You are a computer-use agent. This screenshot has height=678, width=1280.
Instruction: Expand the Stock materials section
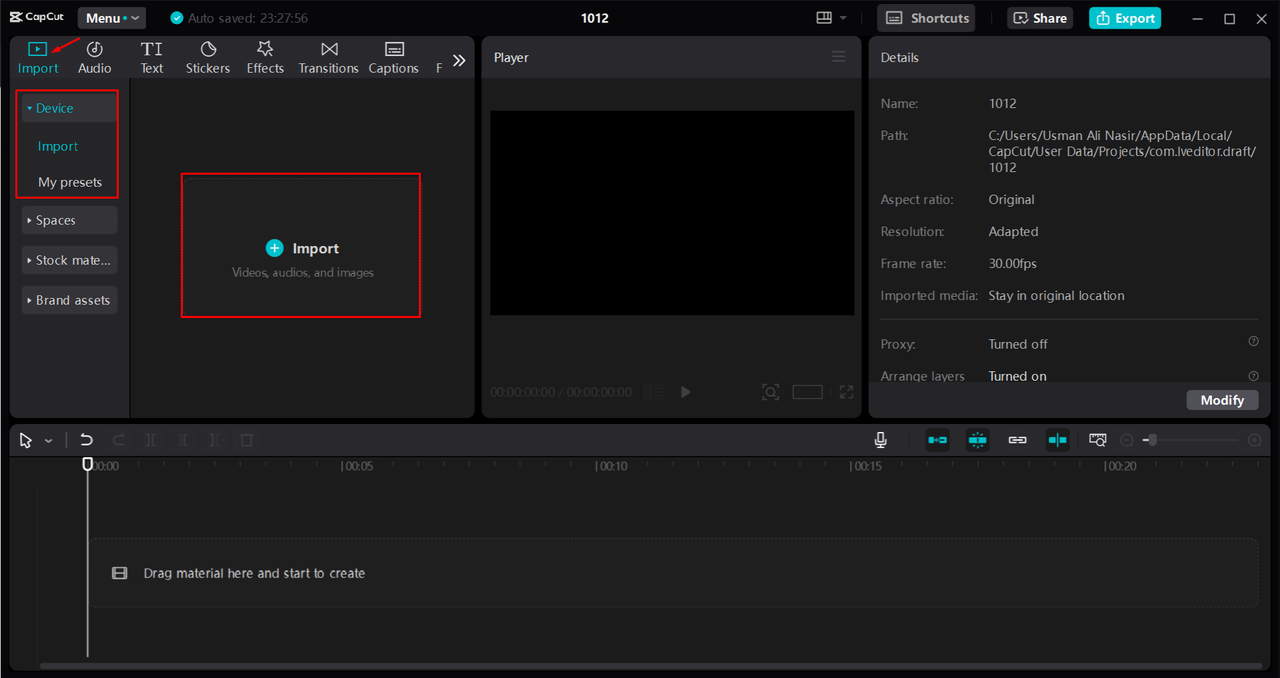tap(69, 260)
